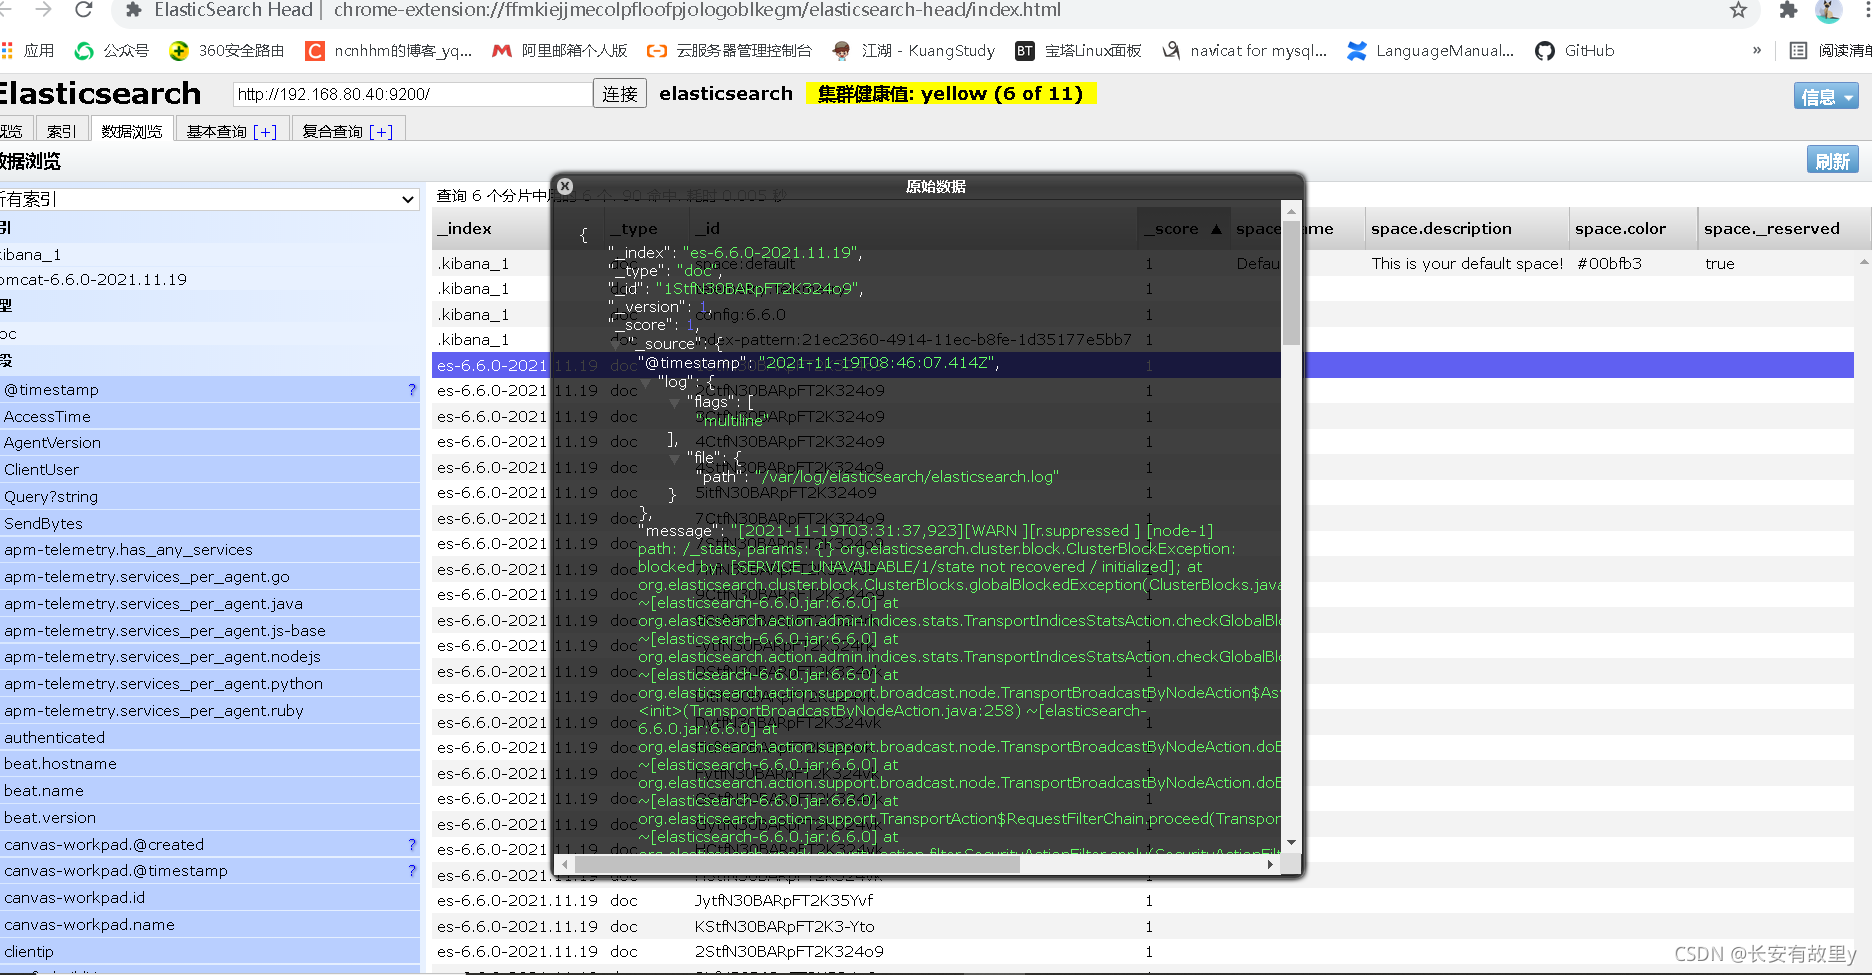Screen dimensions: 1872x975
Task: Select the beat.hostname field filter
Action: 208,764
